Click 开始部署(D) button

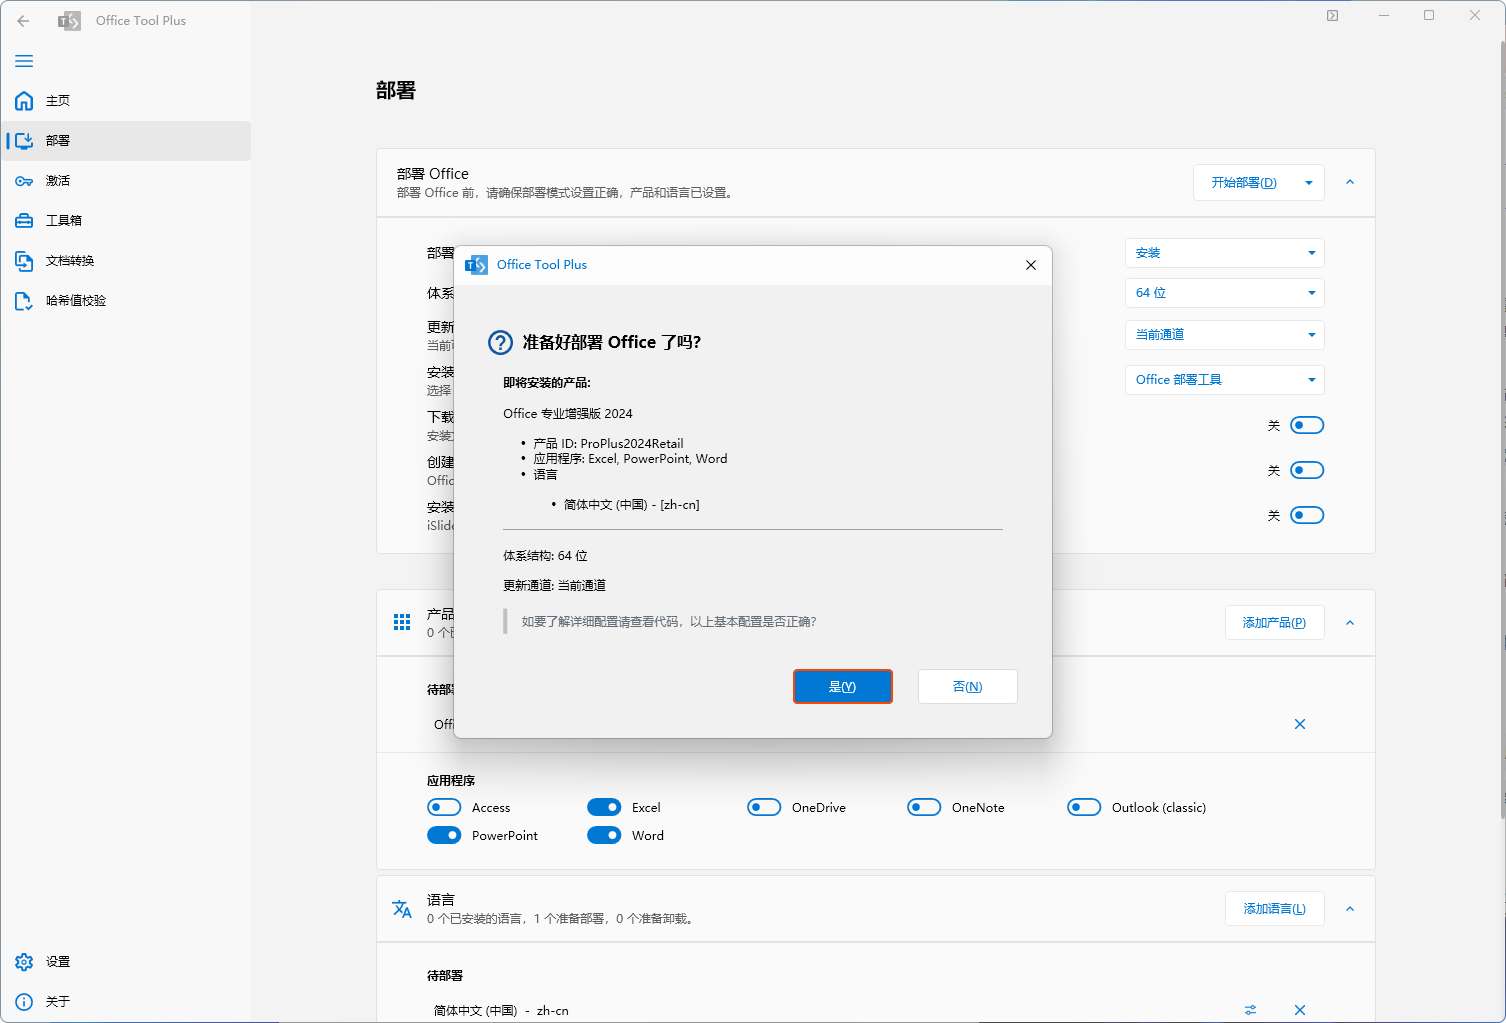(x=1244, y=183)
